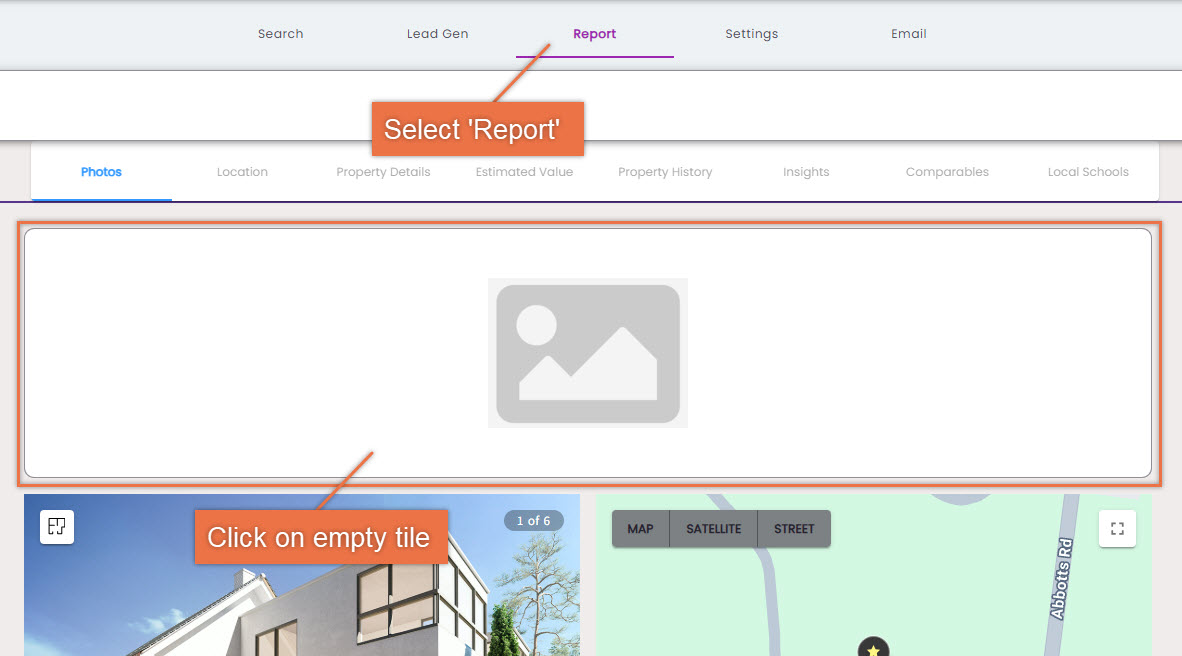The image size is (1182, 656).
Task: Jump to the Location section
Action: click(x=242, y=172)
